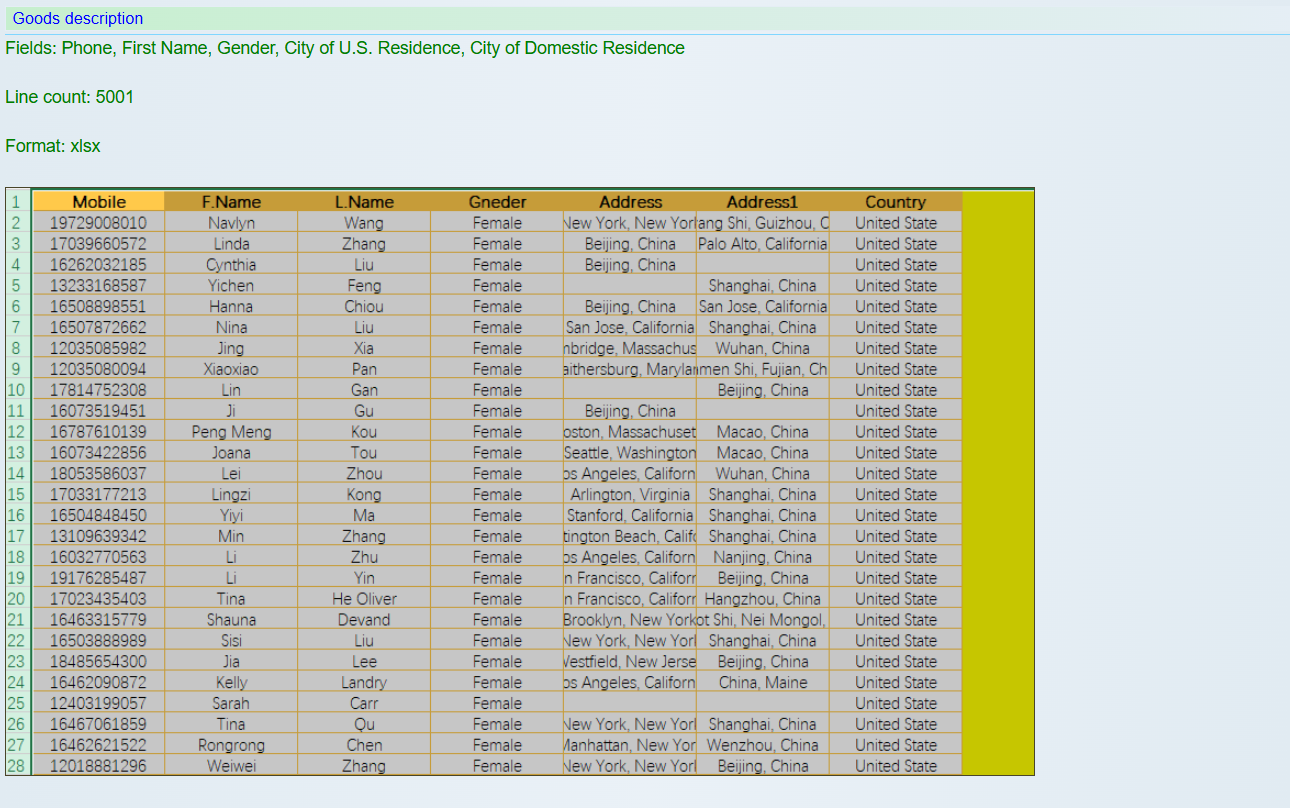The height and width of the screenshot is (808, 1290).
Task: Select row number 1 in spreadsheet
Action: [x=16, y=202]
